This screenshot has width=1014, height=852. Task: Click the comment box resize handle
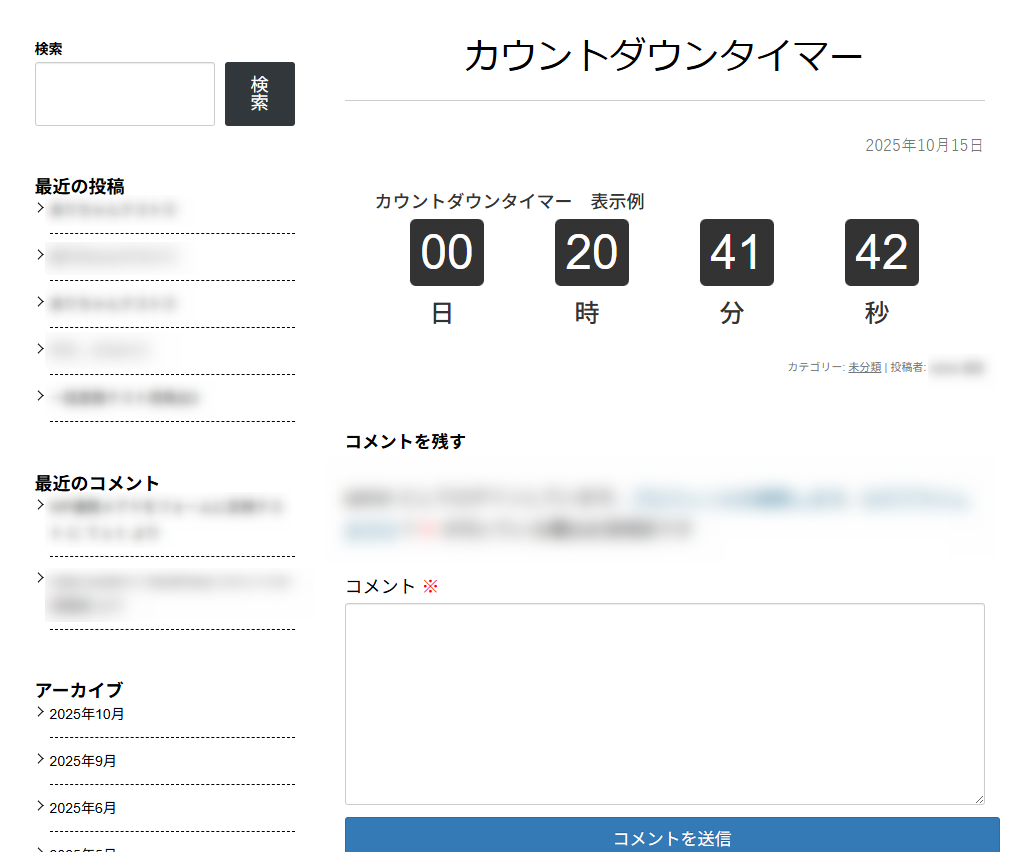point(978,798)
